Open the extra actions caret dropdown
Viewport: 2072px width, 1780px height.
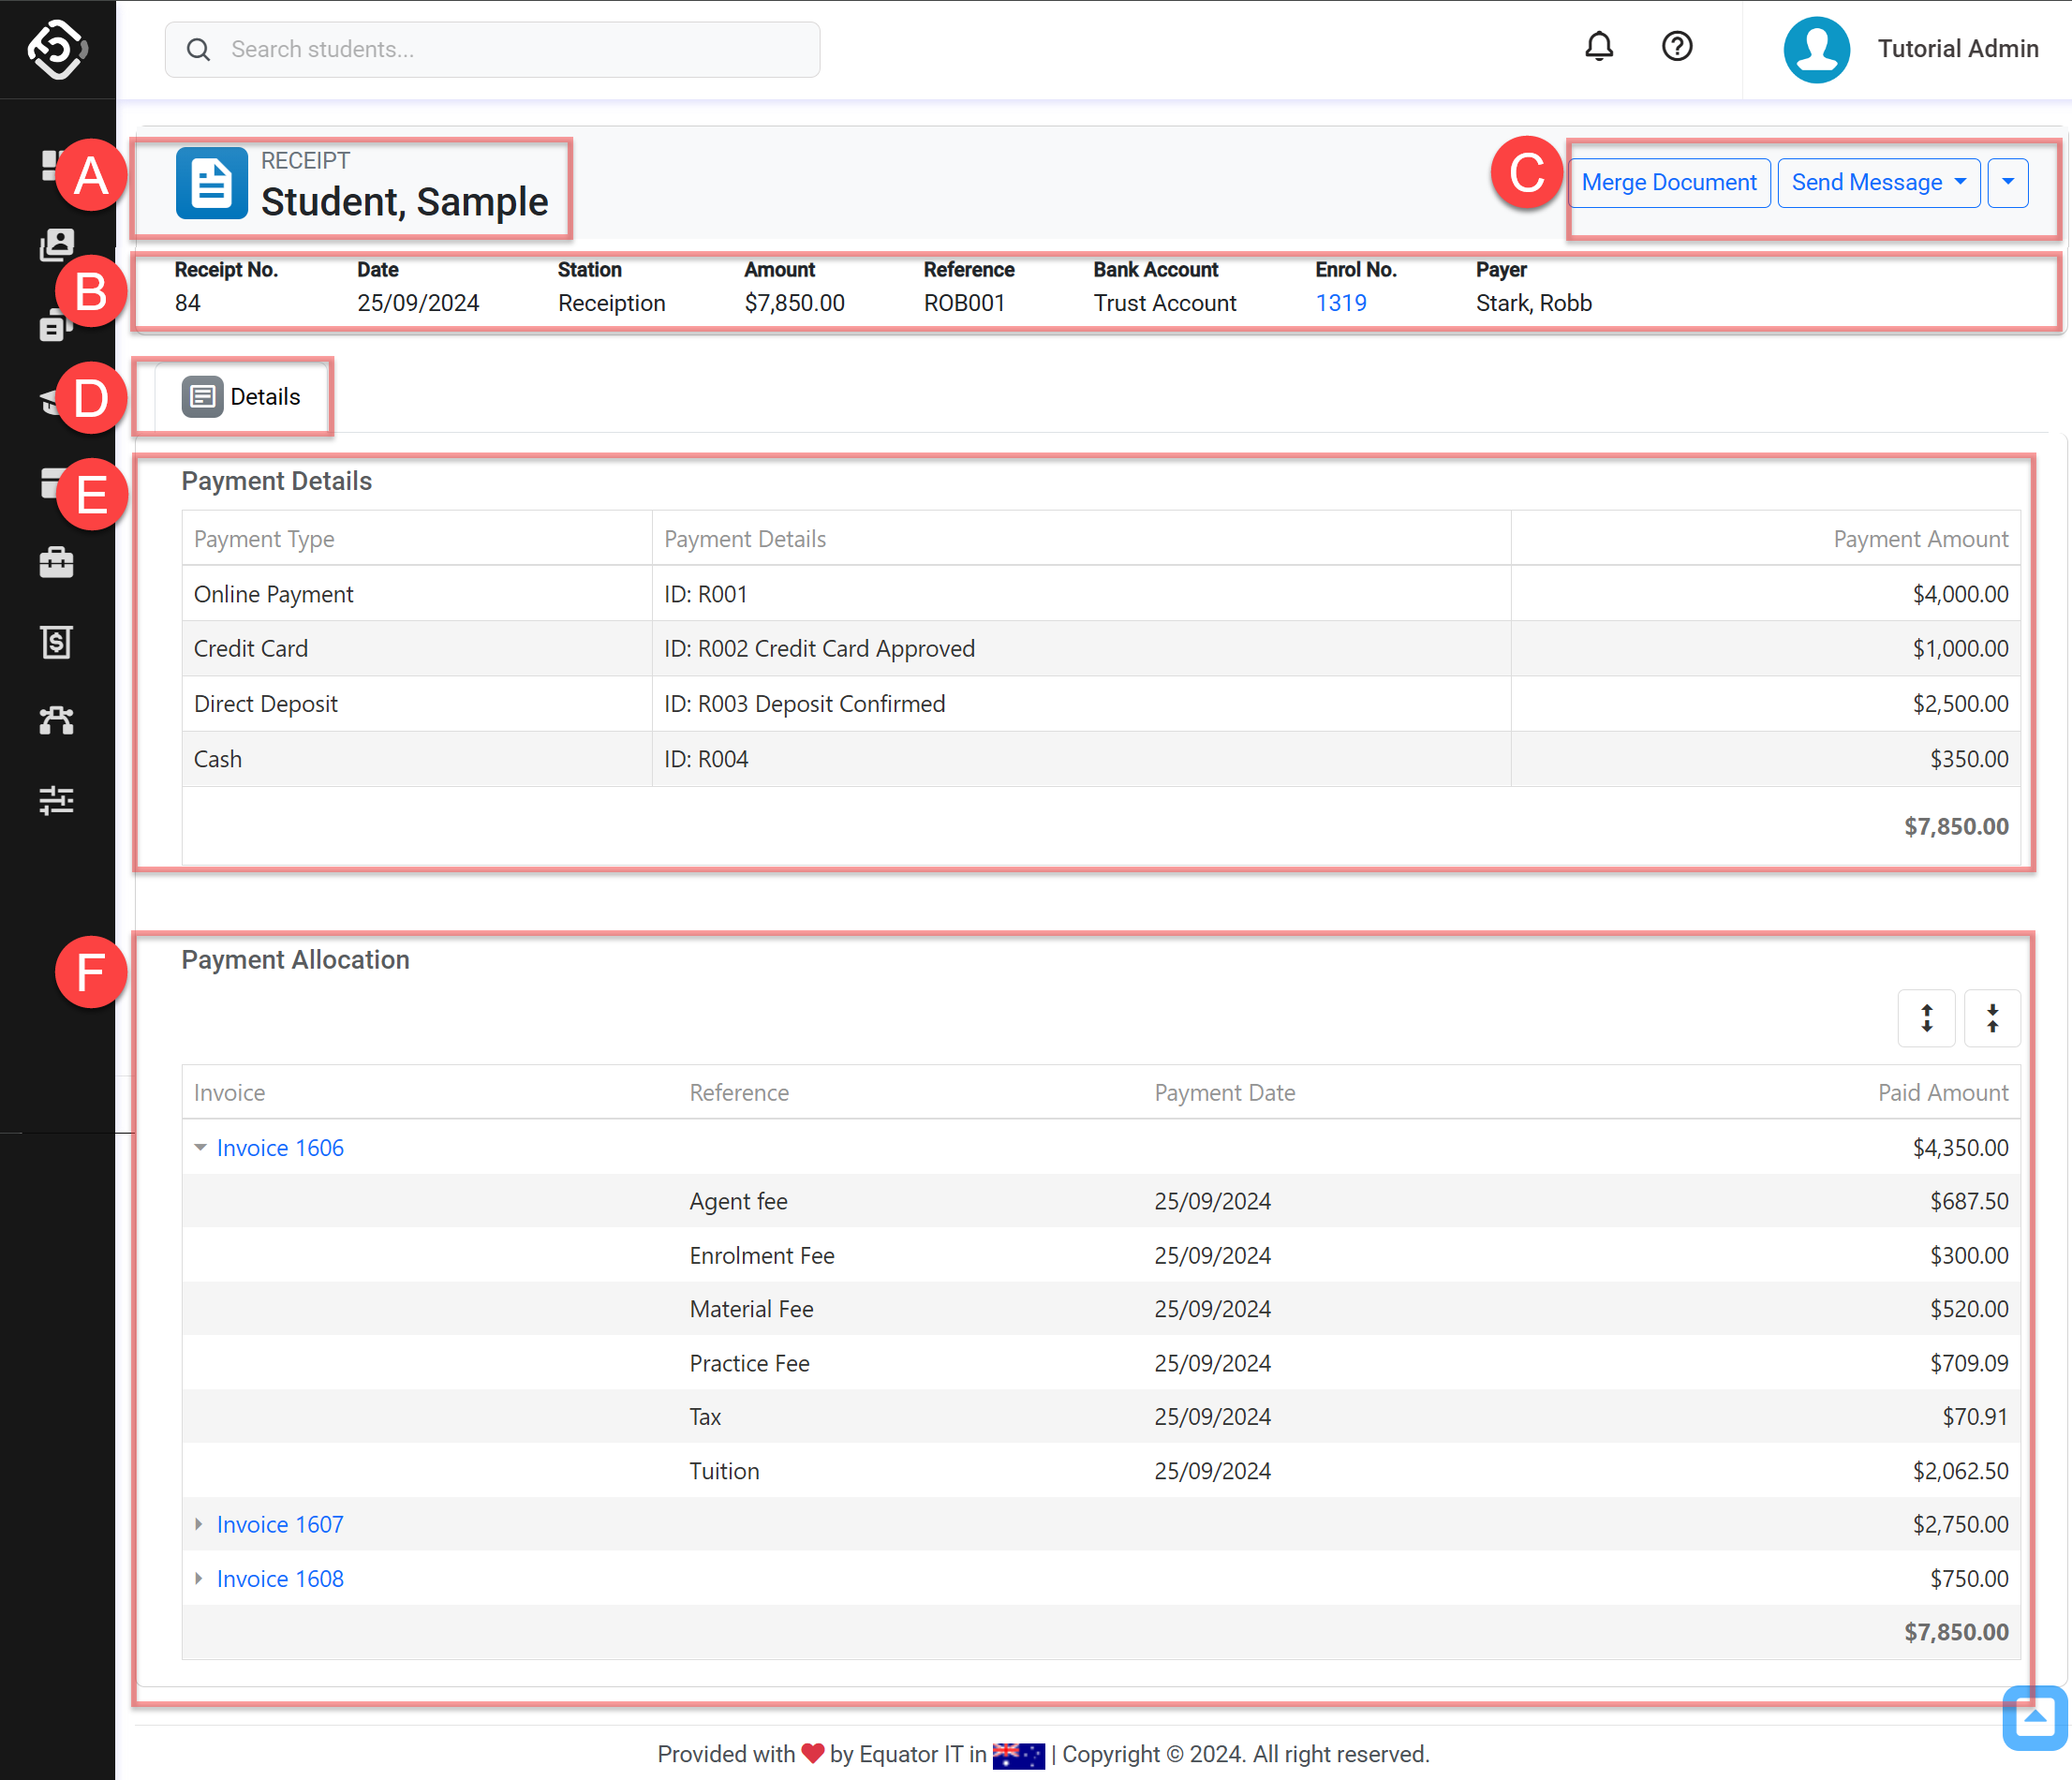[2007, 182]
